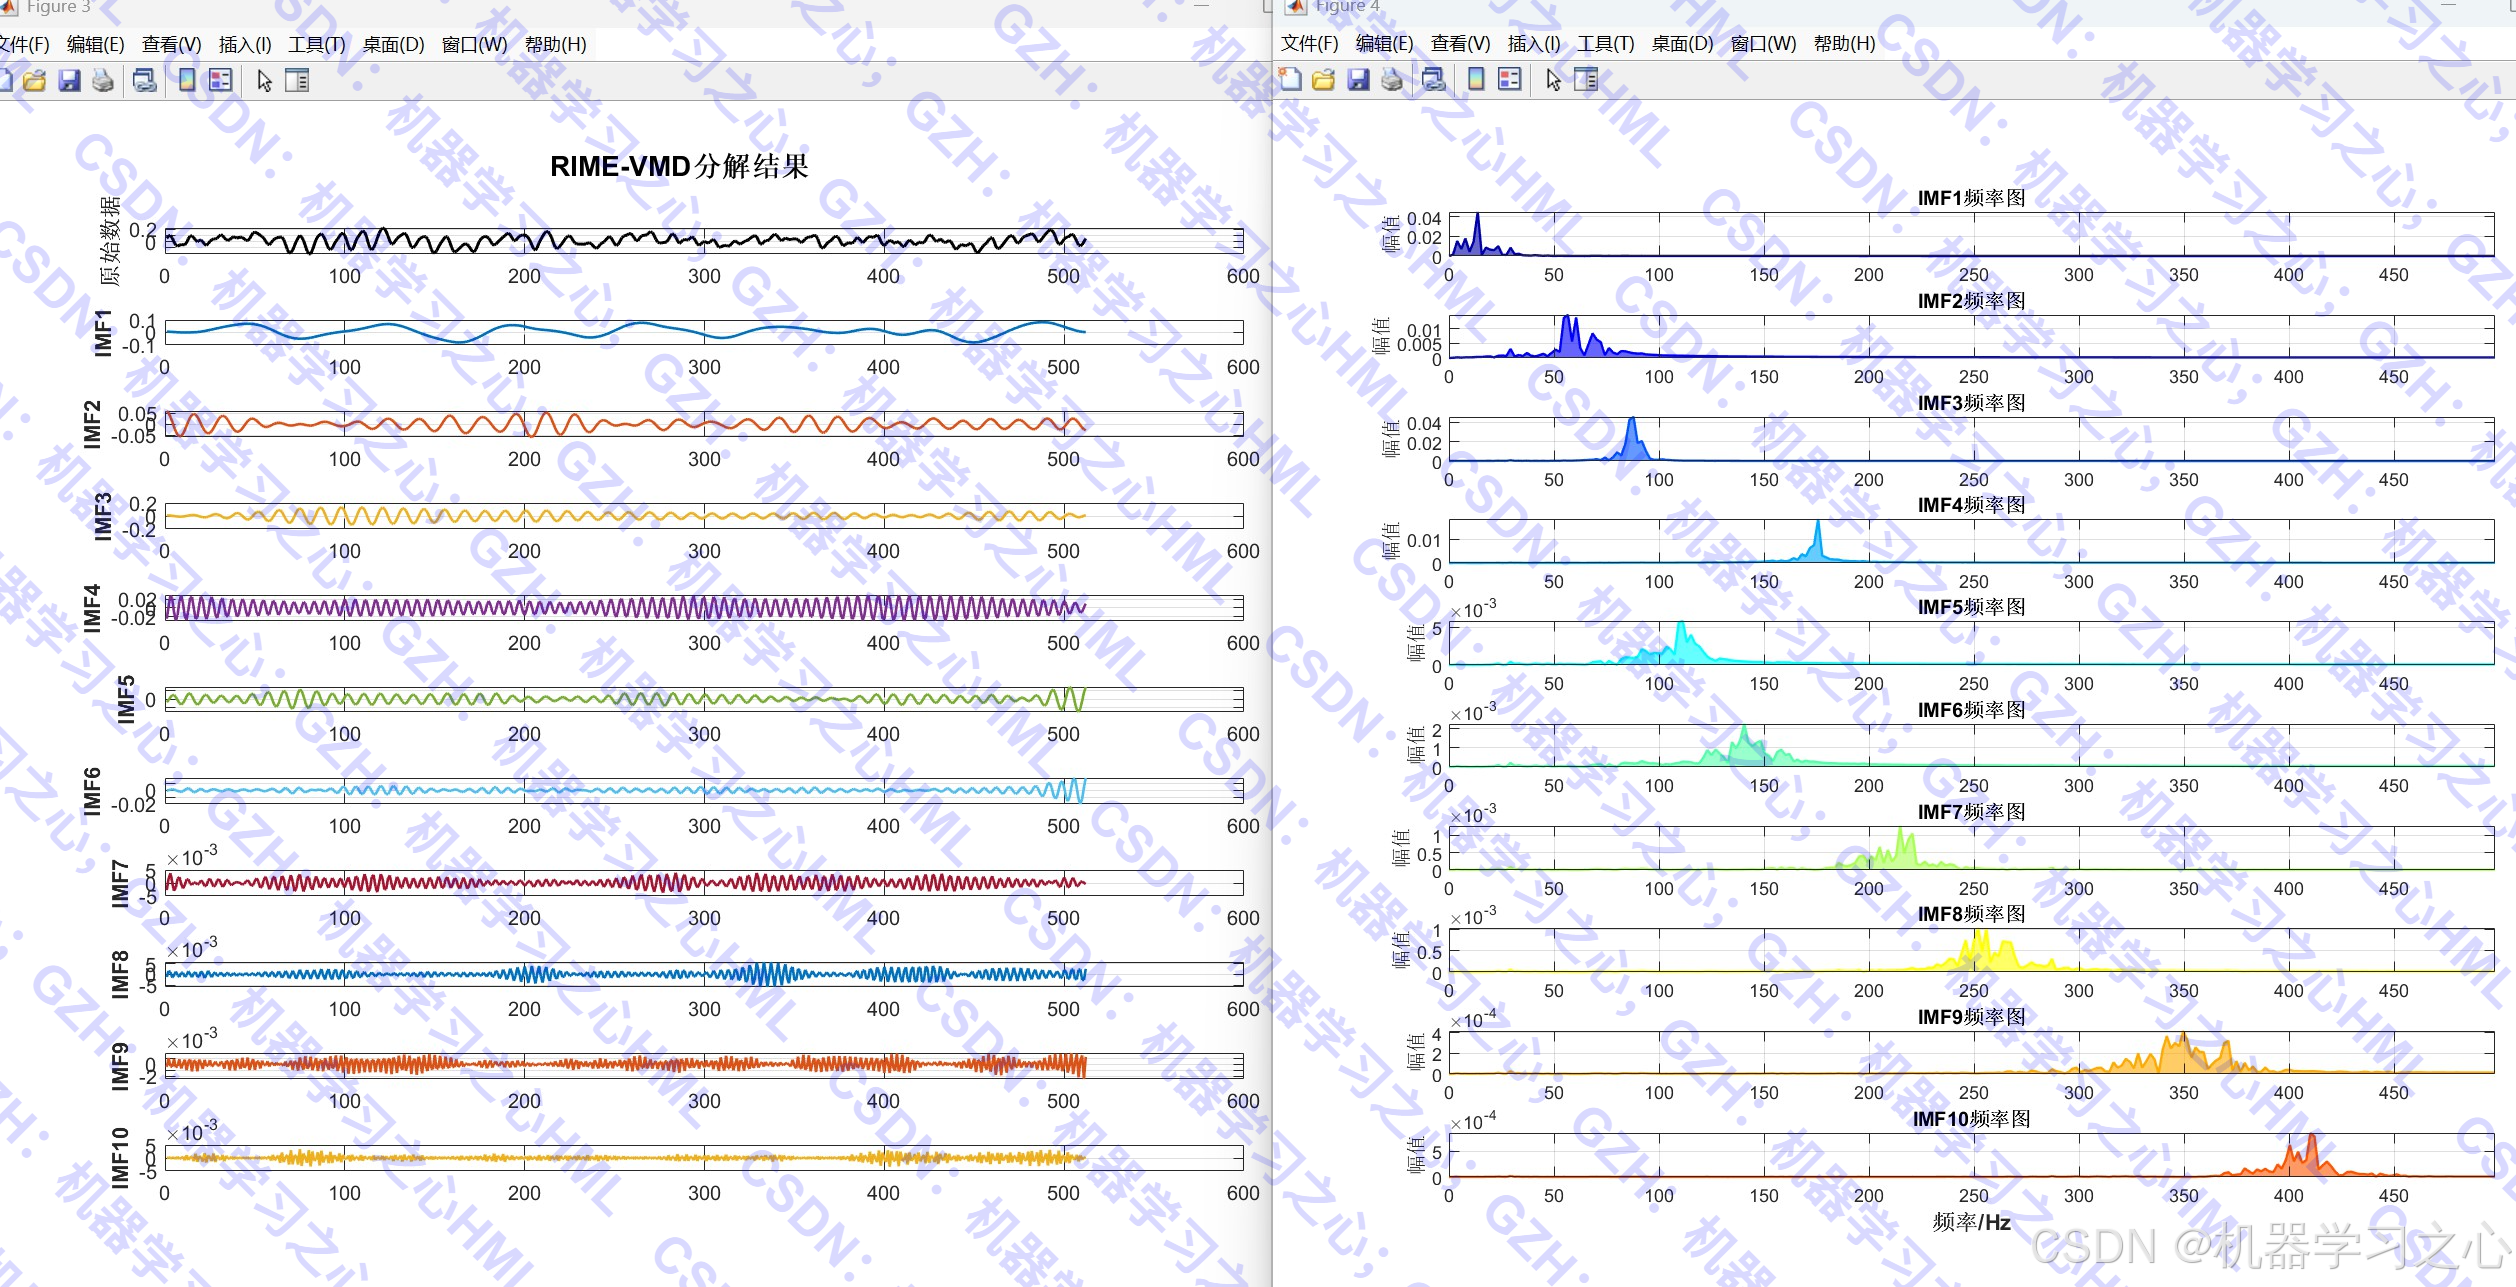Toggle Edit Plot arrow in Figure 3

click(264, 81)
